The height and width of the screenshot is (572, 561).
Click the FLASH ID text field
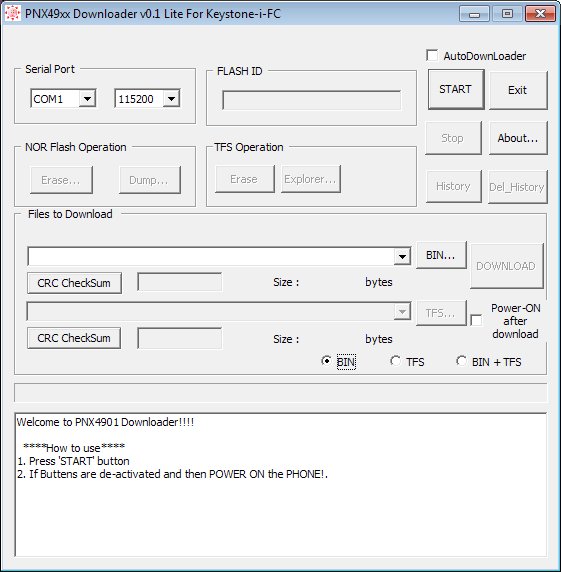[312, 100]
